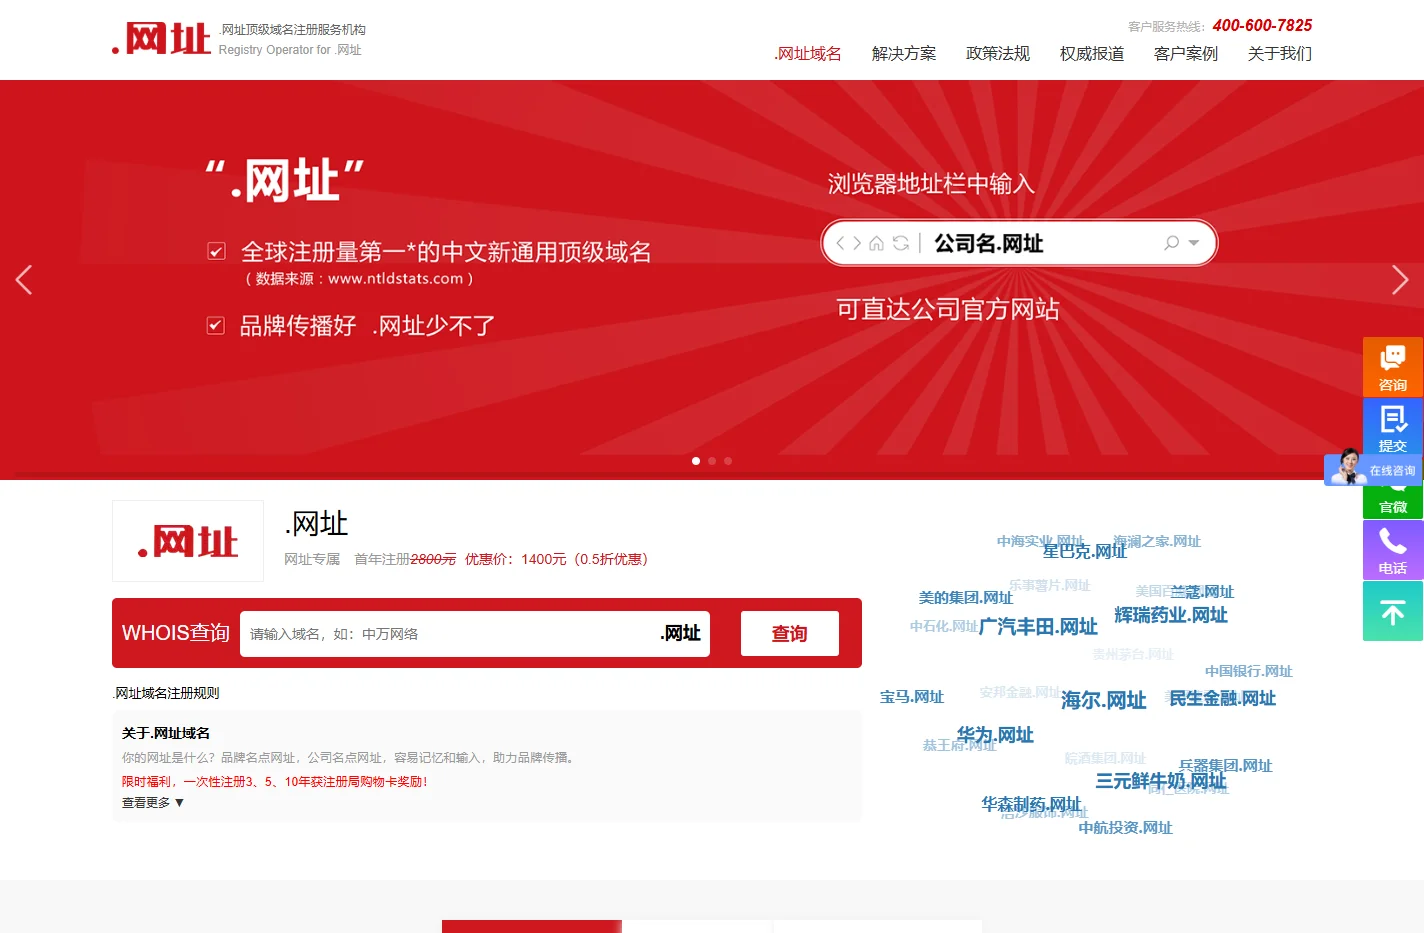1424x933 pixels.
Task: Open the .网址域名 nav menu
Action: (808, 54)
